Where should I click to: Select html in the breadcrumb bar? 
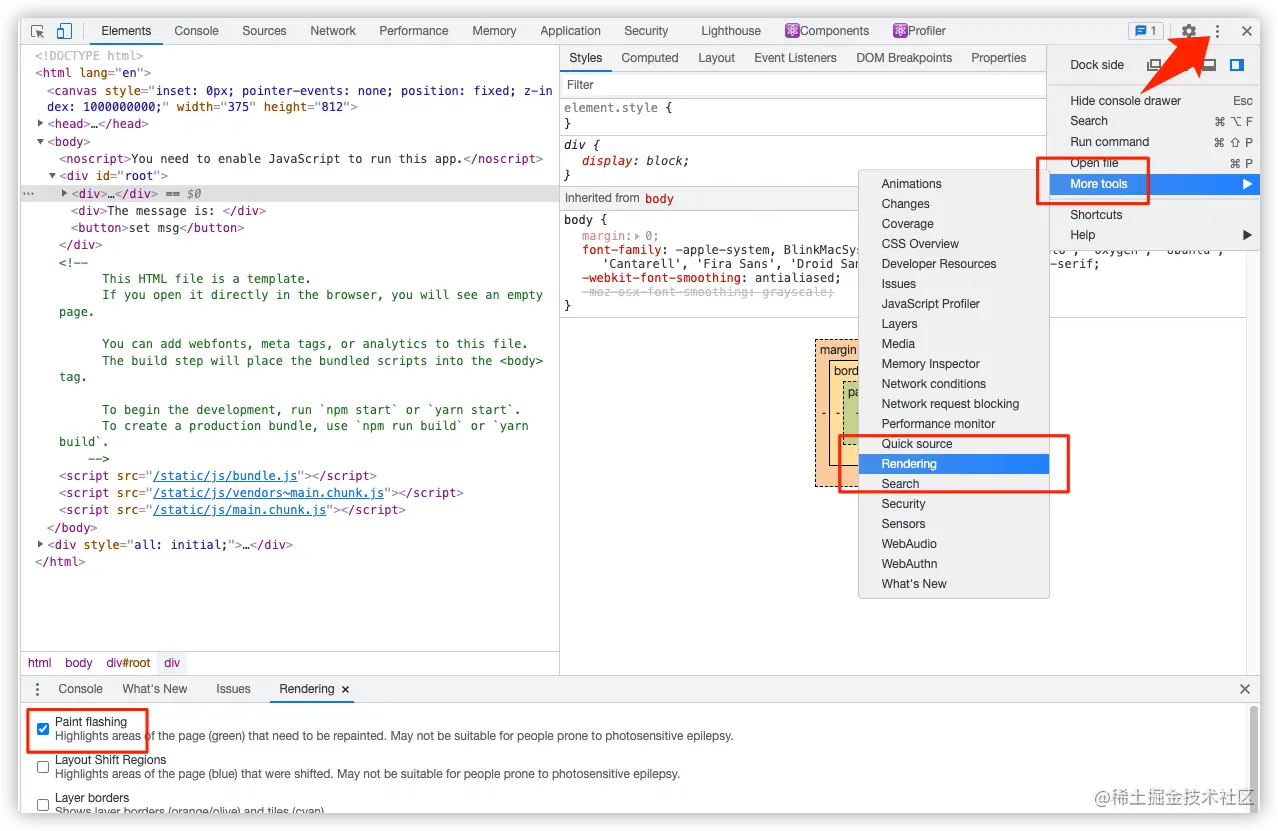40,663
